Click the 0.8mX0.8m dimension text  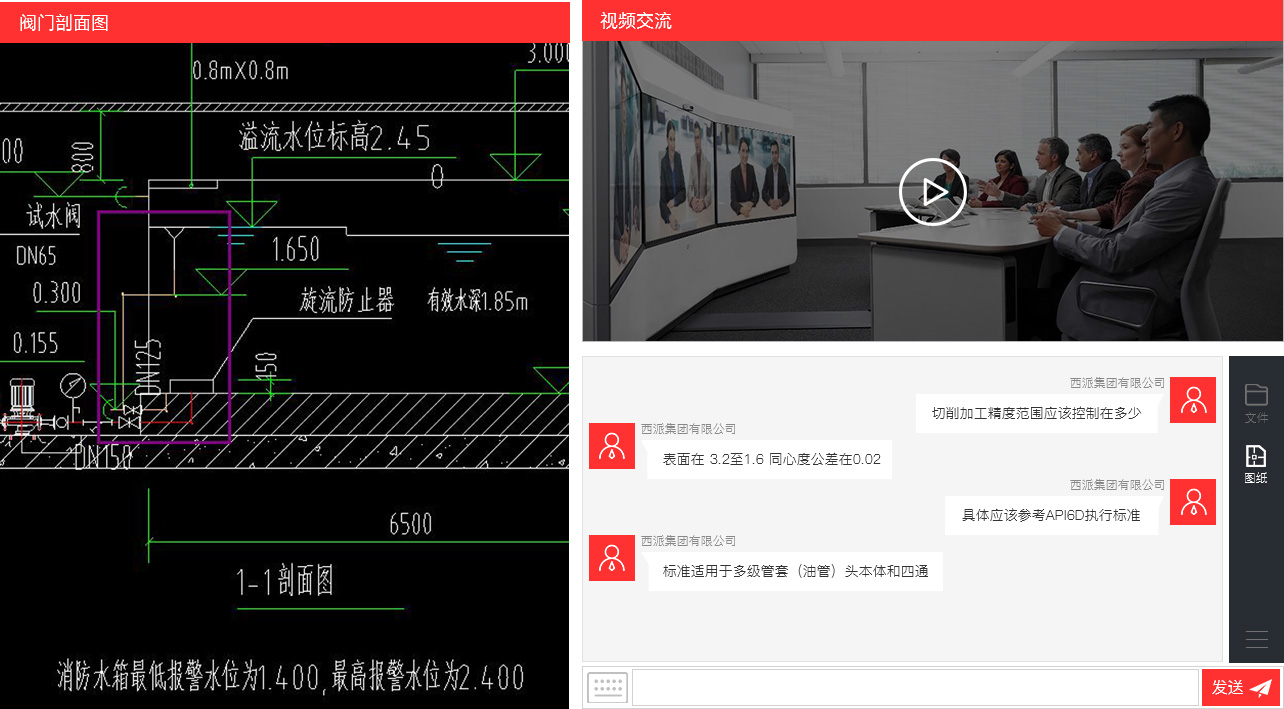[240, 70]
